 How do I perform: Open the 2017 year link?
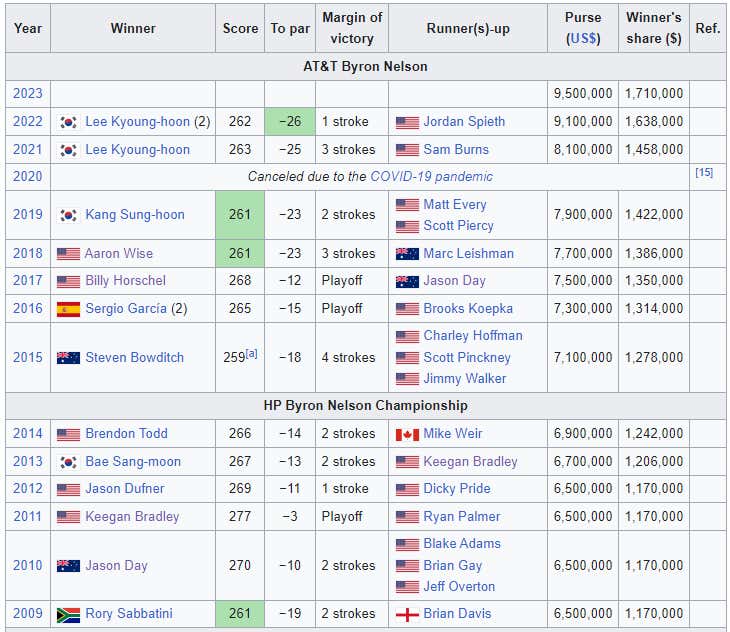coord(27,281)
